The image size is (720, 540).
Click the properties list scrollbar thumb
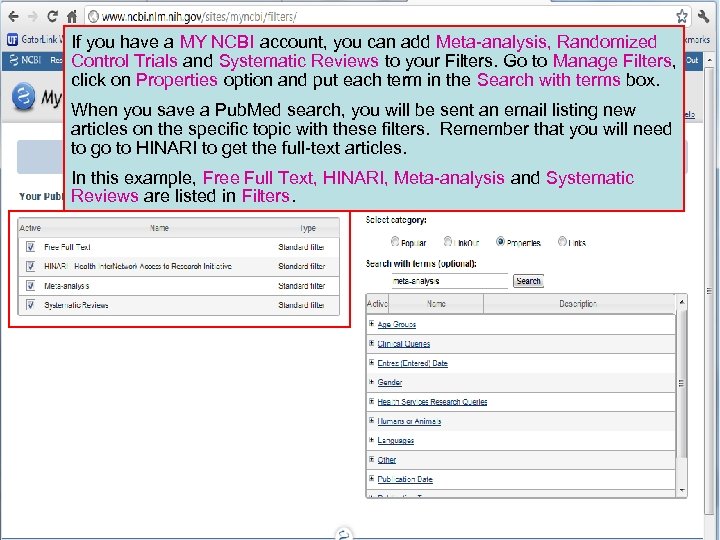coord(682,383)
